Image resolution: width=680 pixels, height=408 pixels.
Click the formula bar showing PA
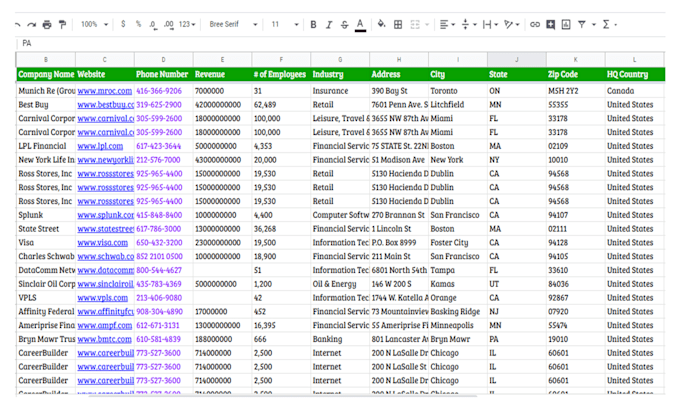point(340,43)
